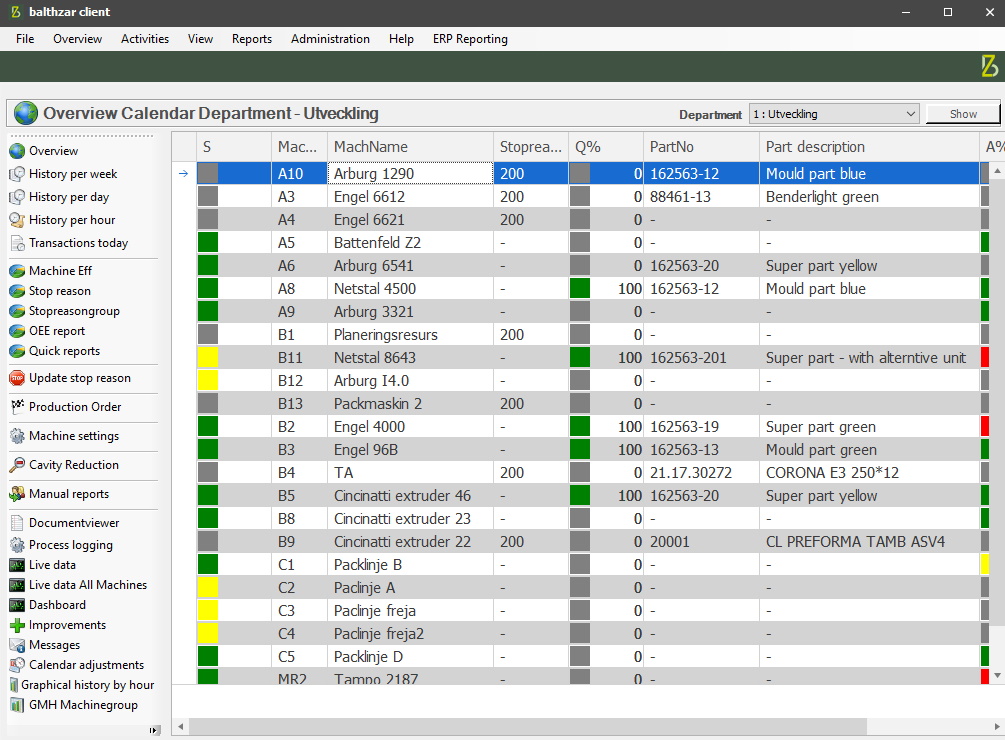Click green Q% swatch of A8 row

tap(580, 289)
